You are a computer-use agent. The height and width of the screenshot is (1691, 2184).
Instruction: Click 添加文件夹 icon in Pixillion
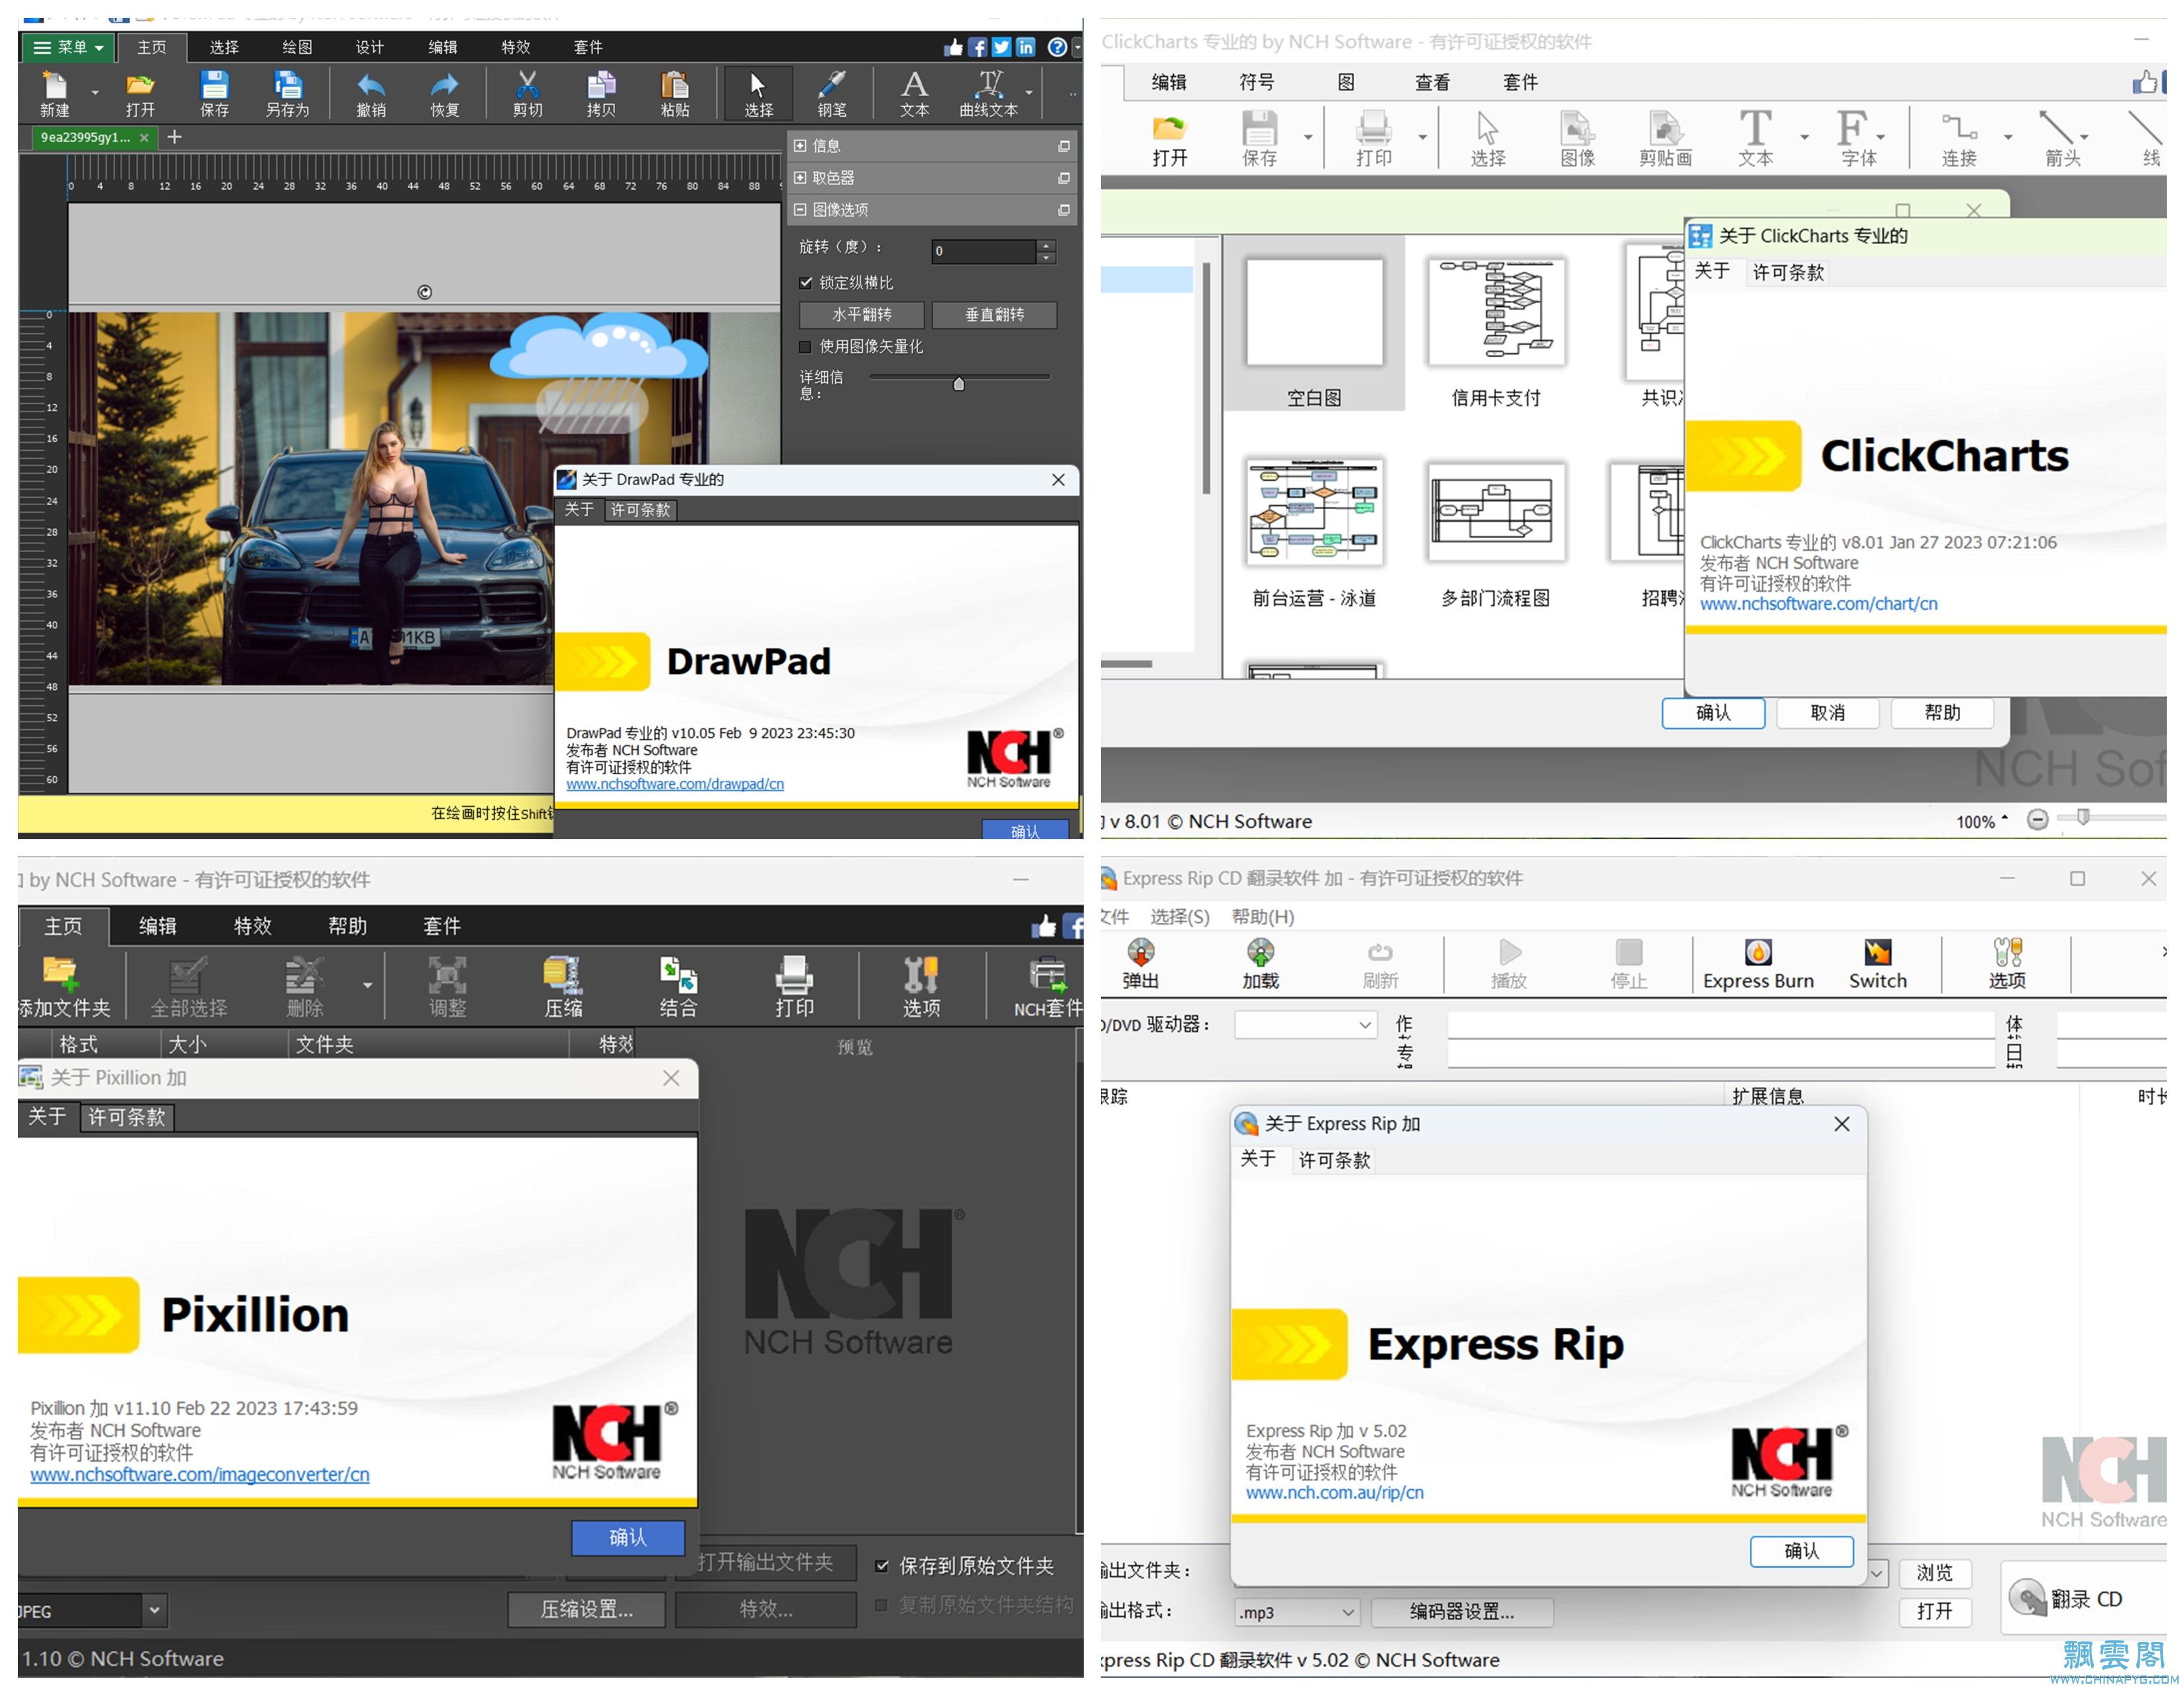tap(63, 986)
